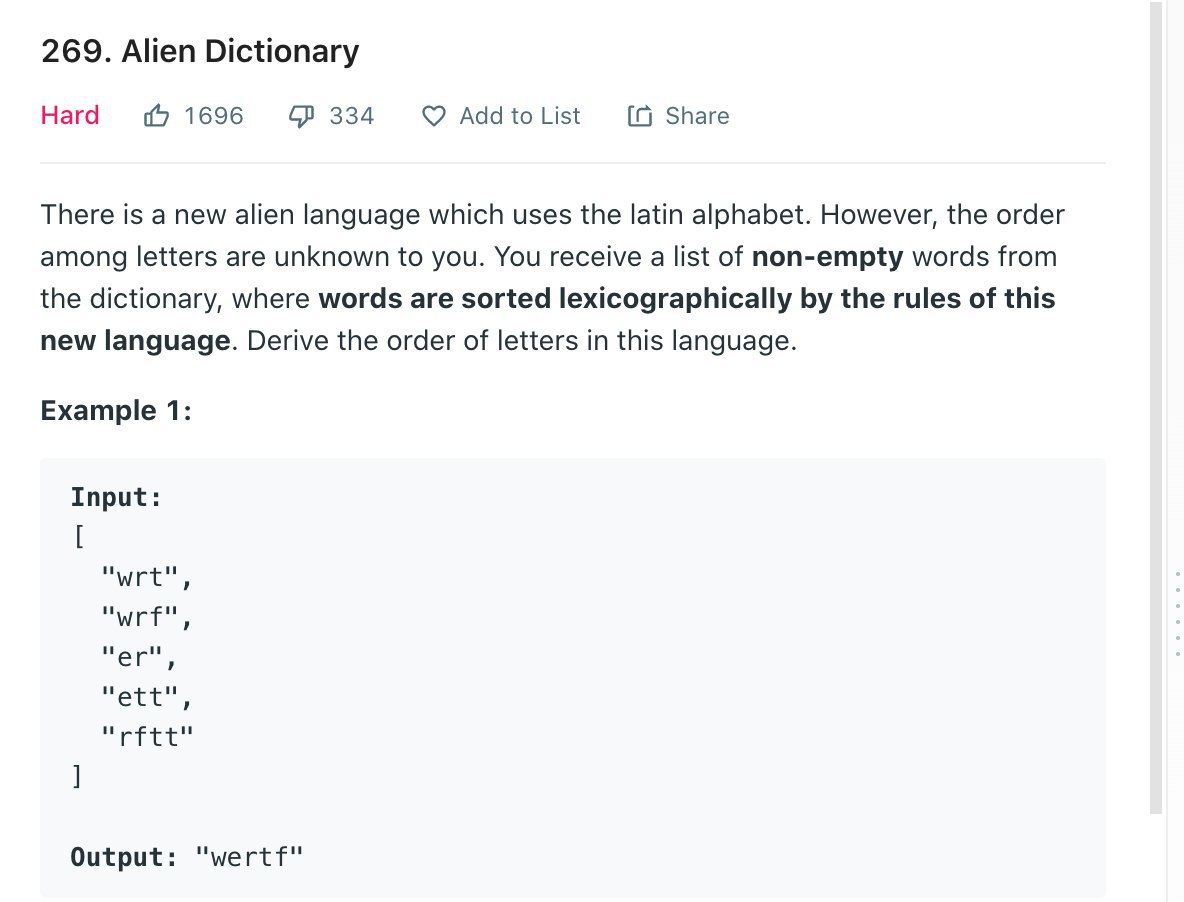
Task: Click the "rftt" input word
Action: [x=148, y=737]
